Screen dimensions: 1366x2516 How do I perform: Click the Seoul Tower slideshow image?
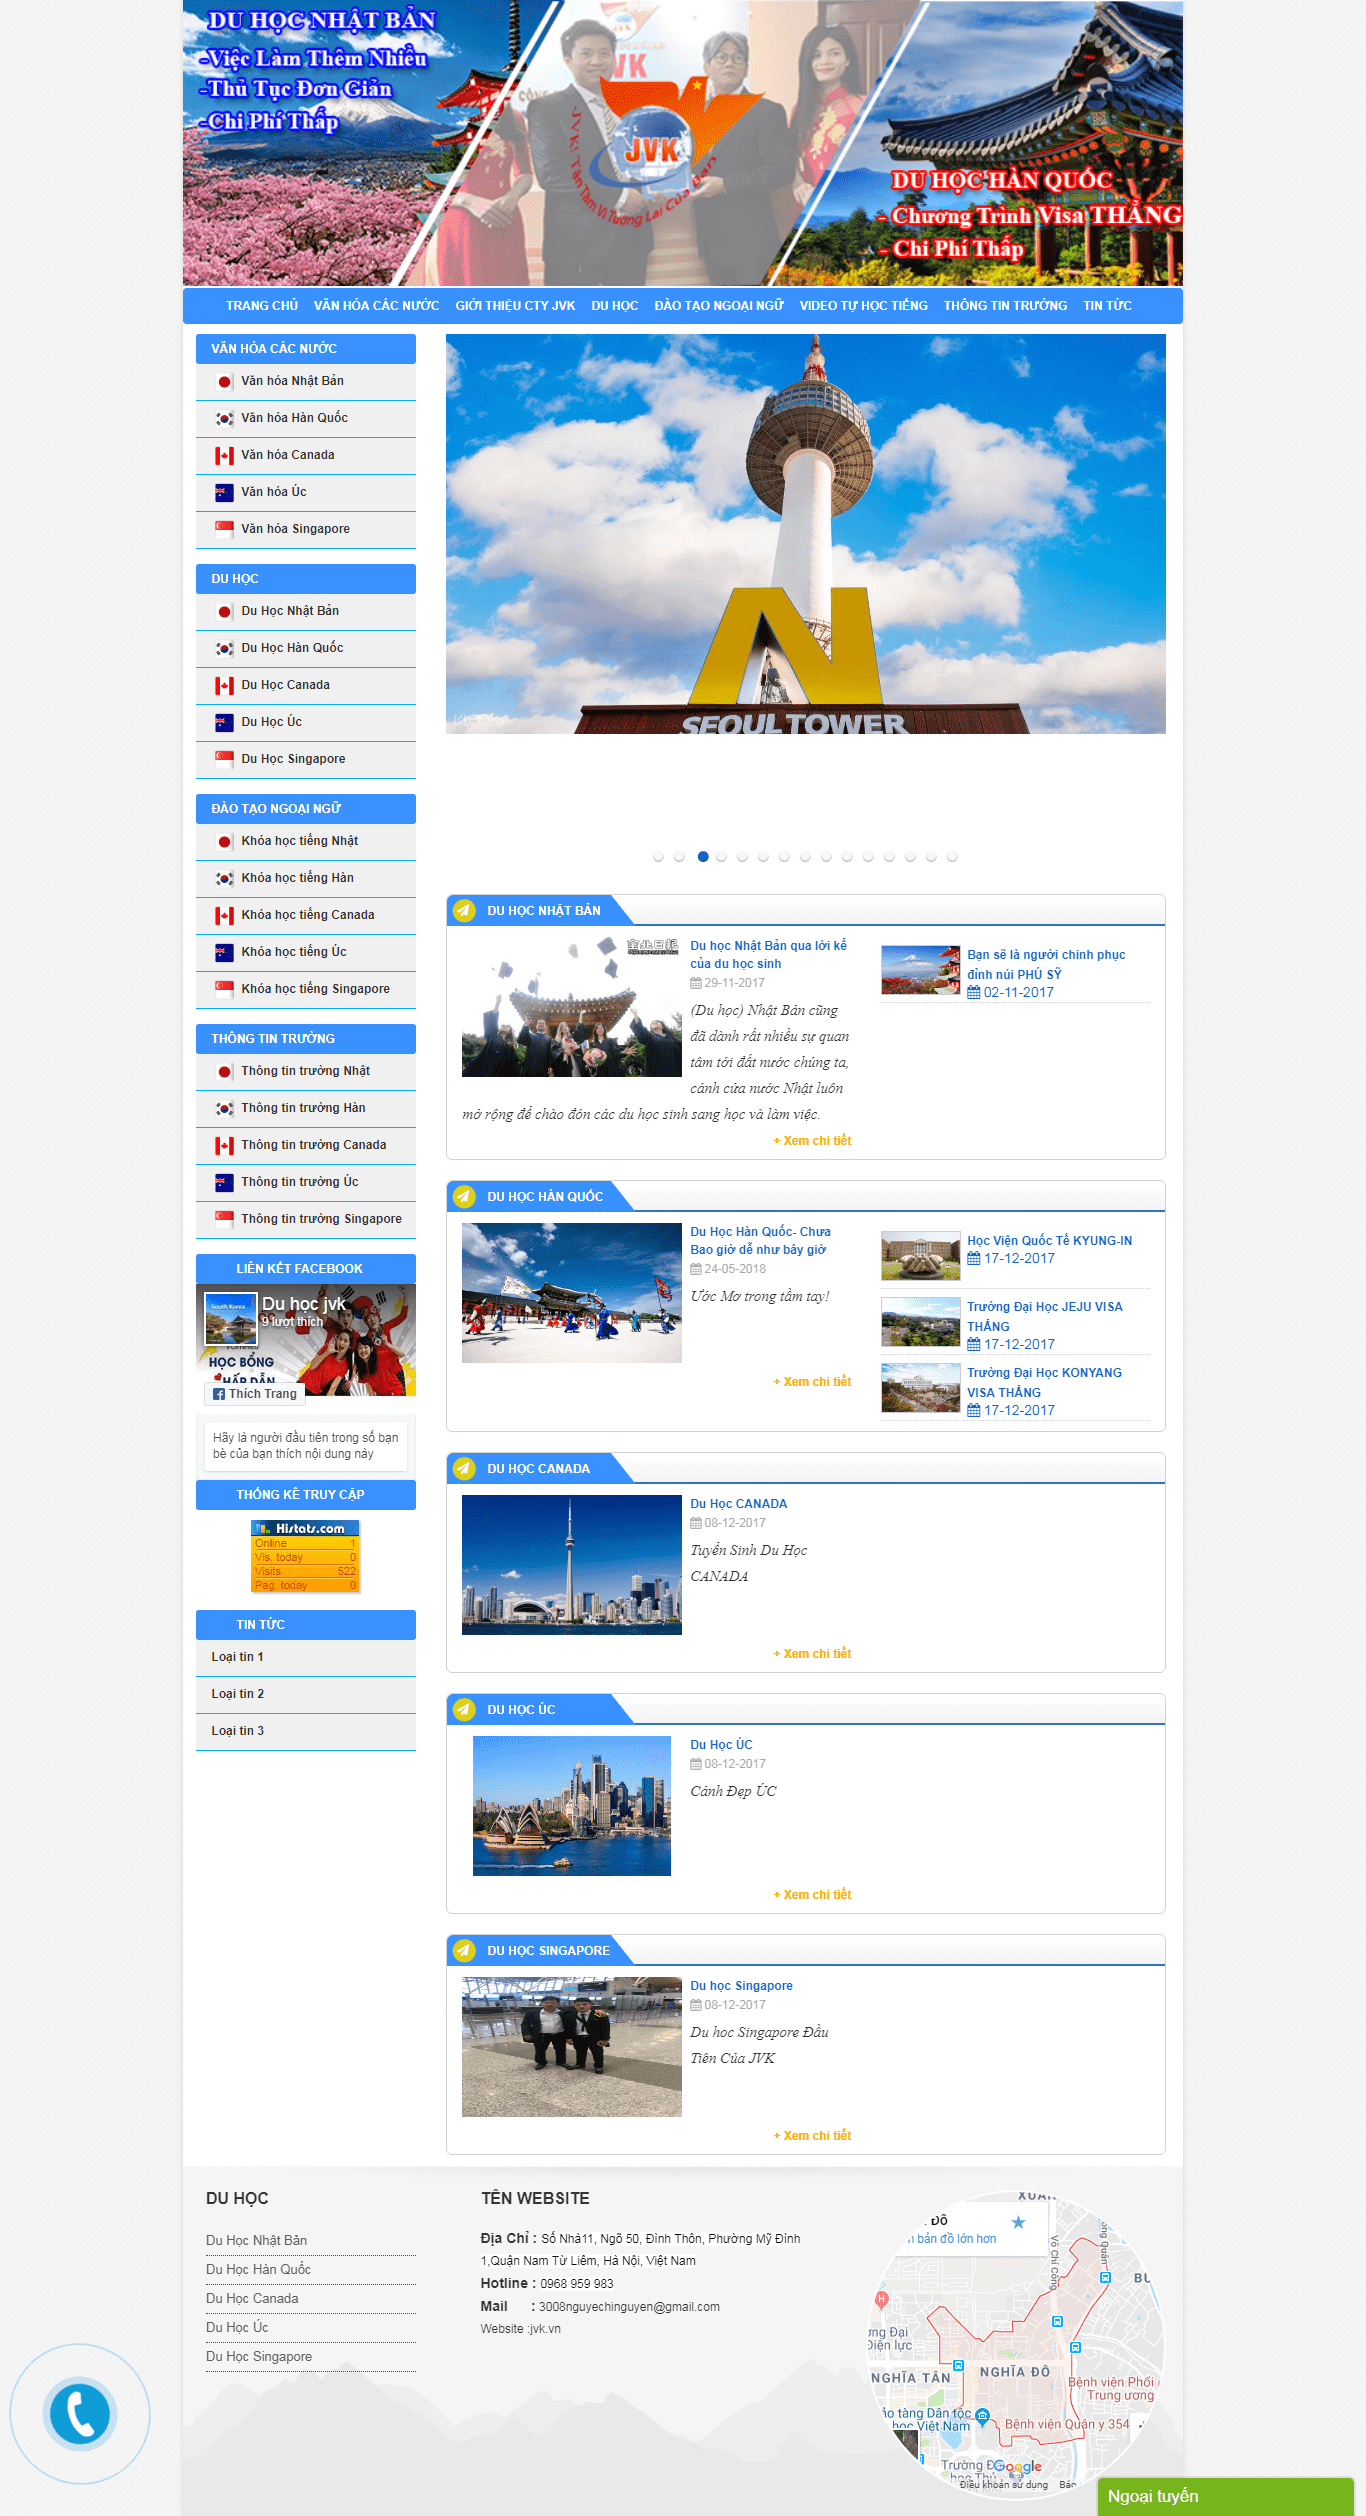(x=805, y=534)
